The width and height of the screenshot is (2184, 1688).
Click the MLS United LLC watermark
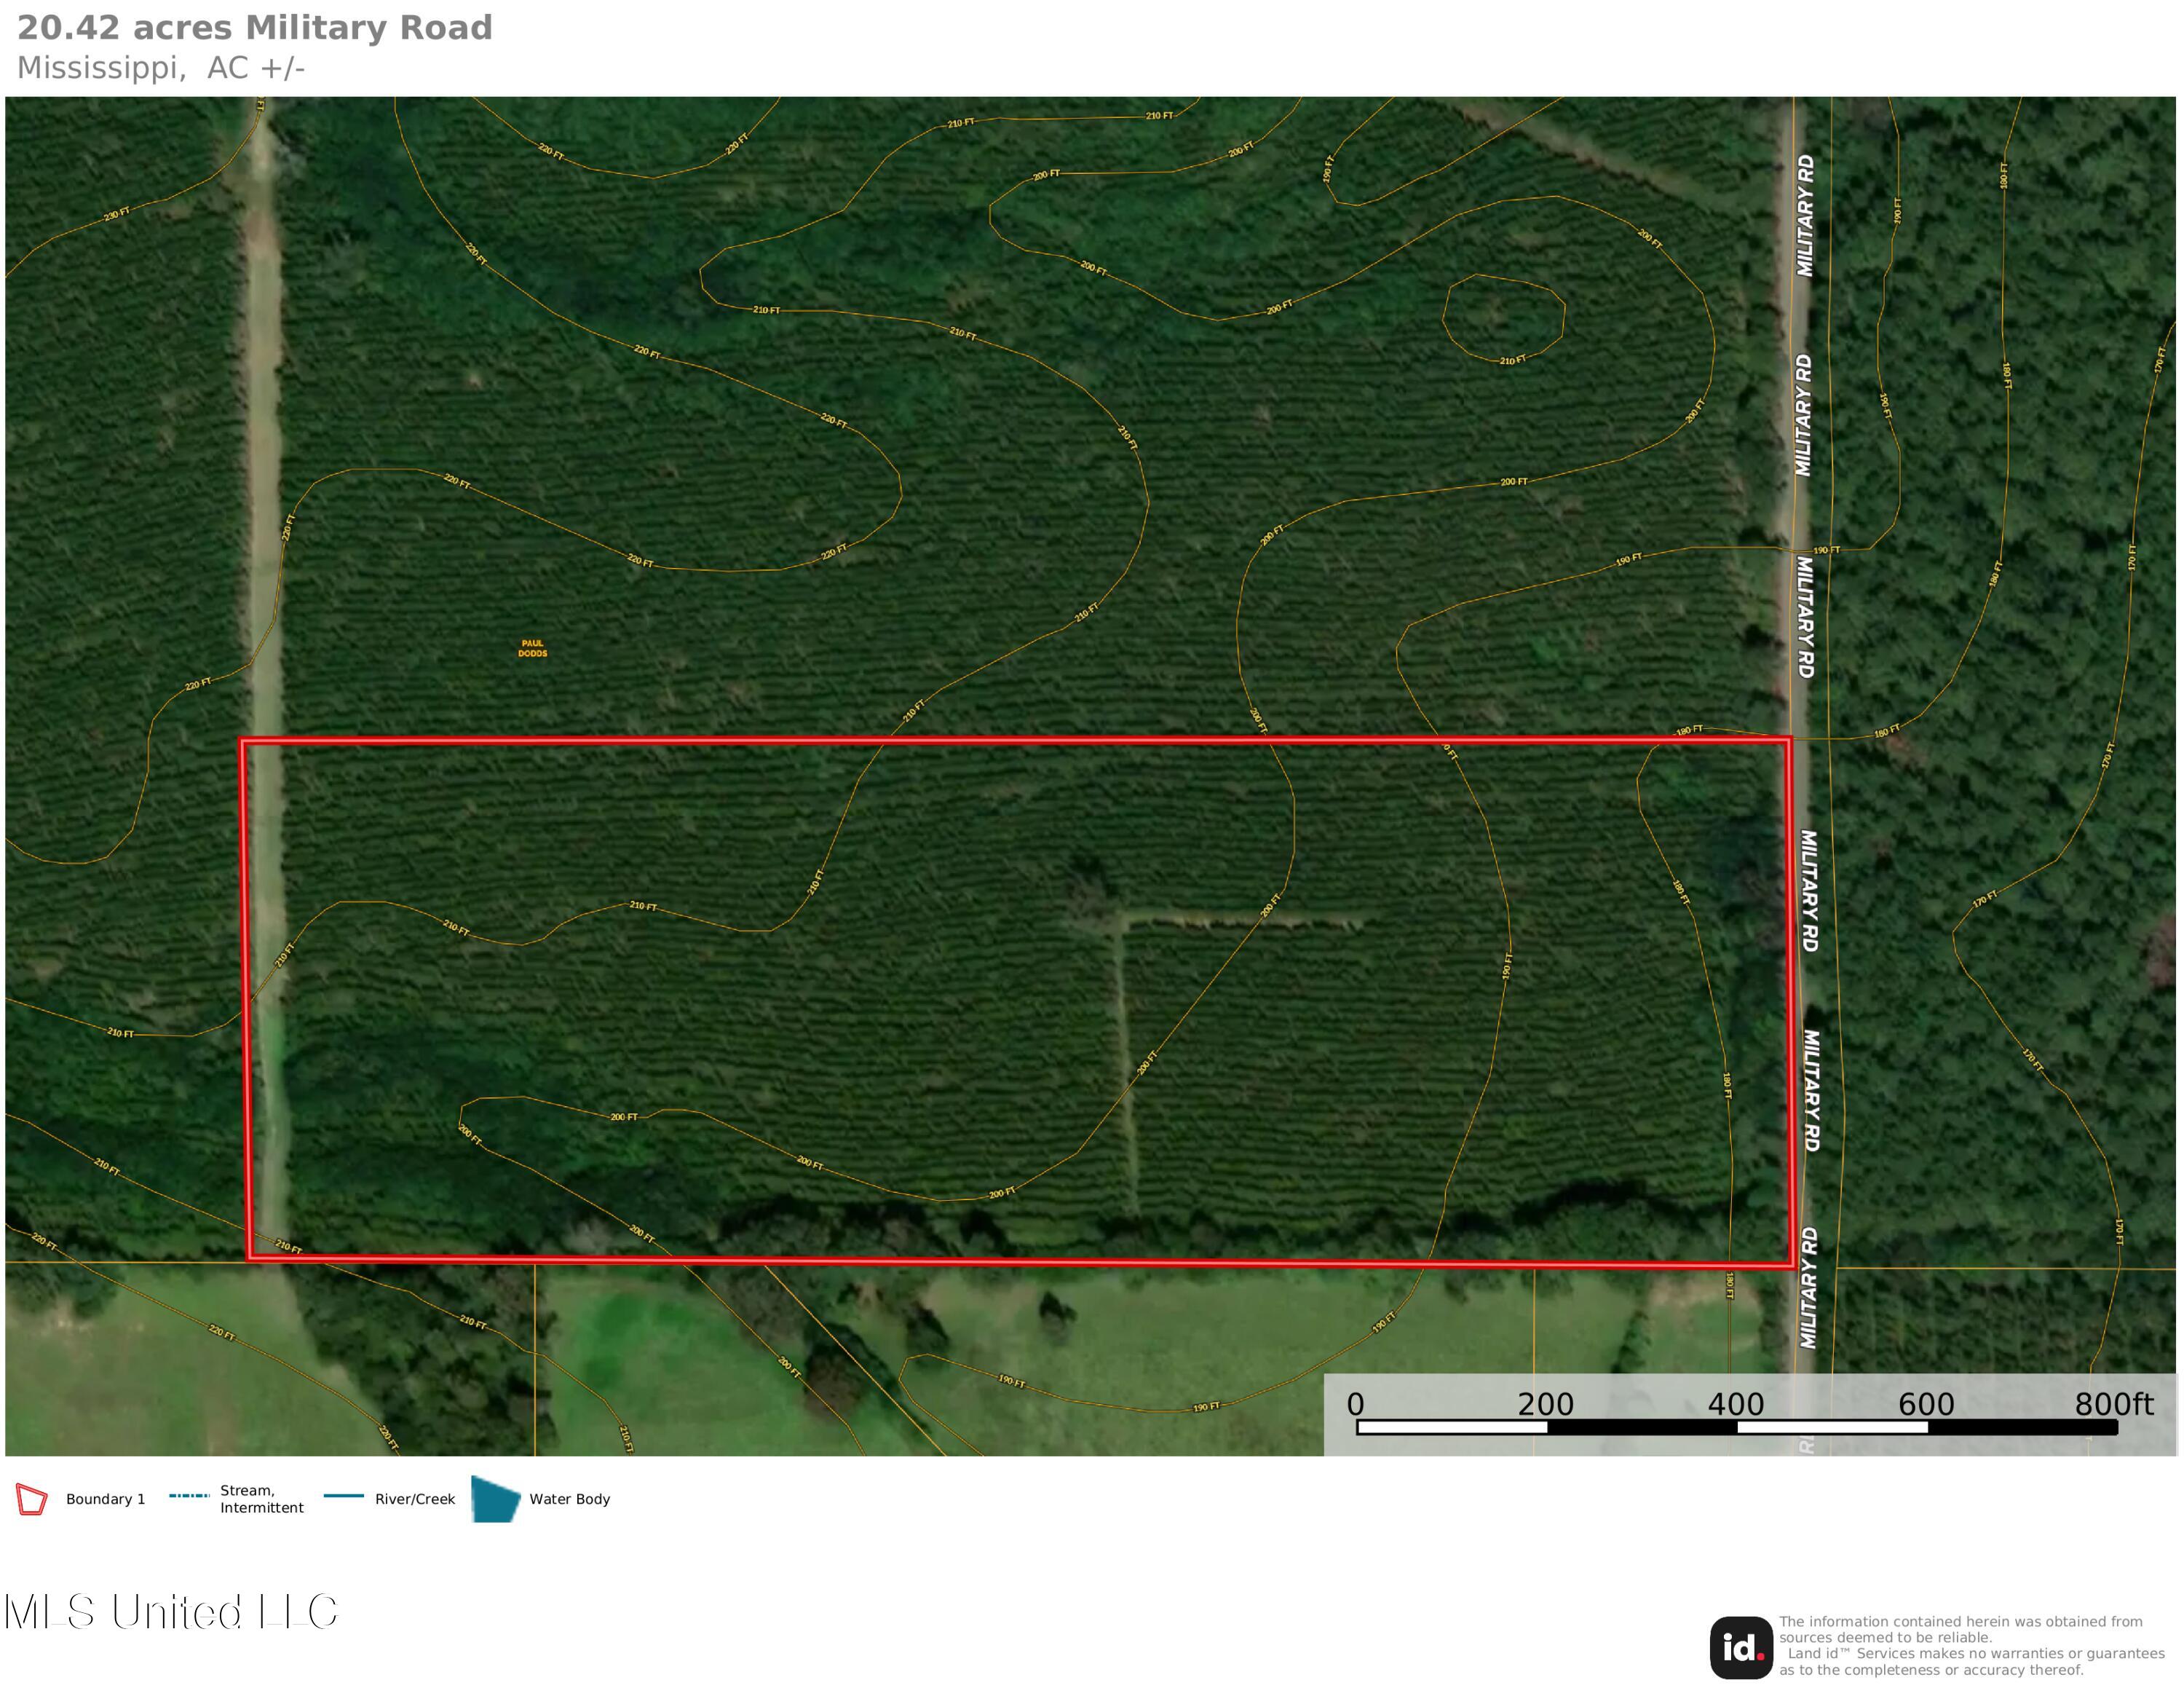coord(171,1612)
